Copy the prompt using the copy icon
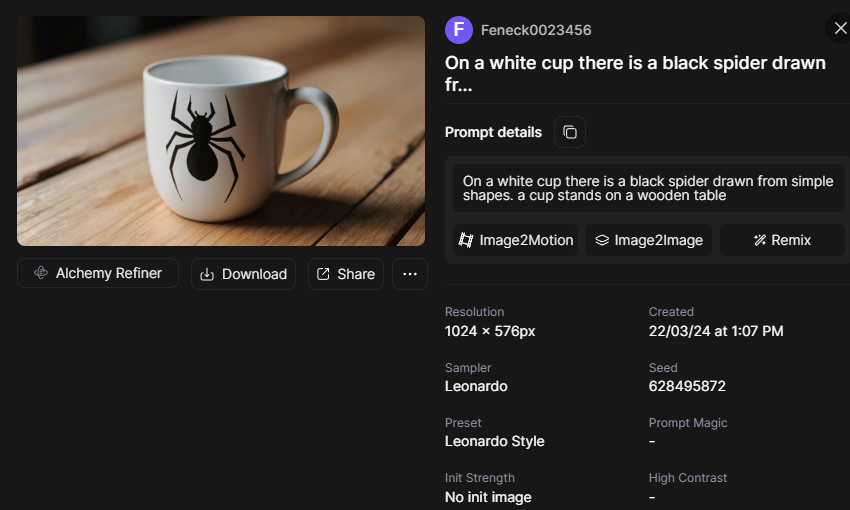 tap(570, 132)
